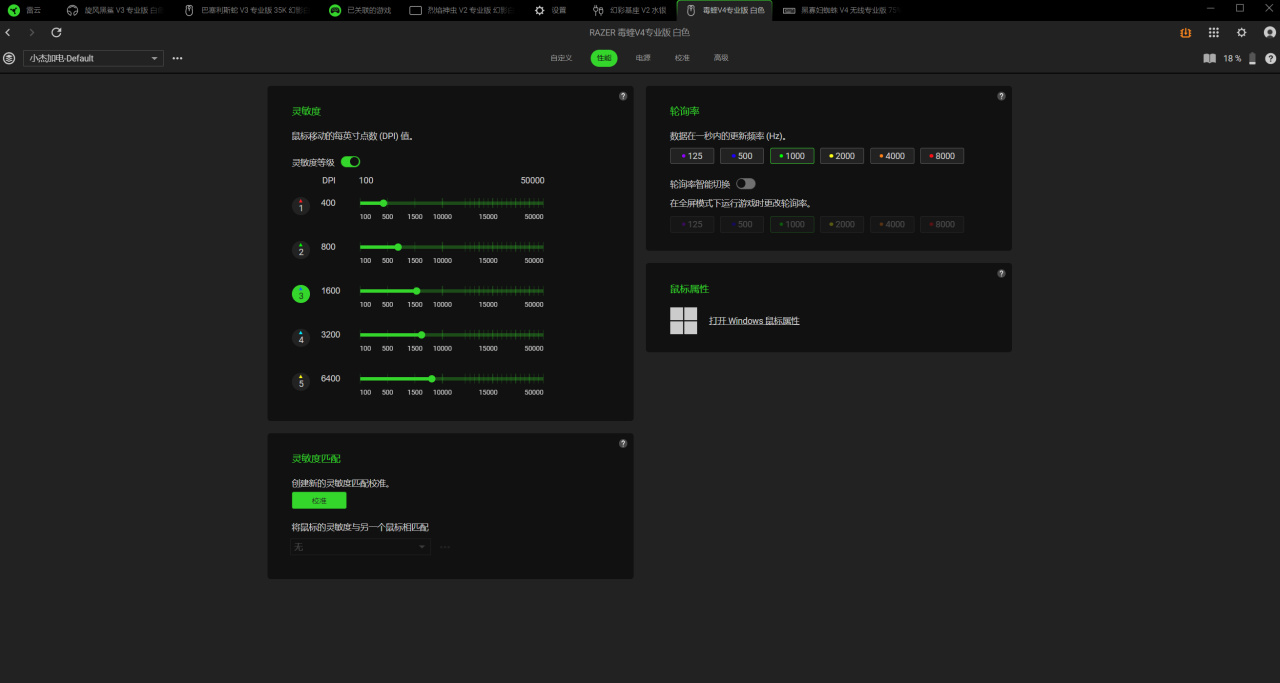The width and height of the screenshot is (1280, 683).
Task: Open the 已关联的游戏 tab
Action: [361, 10]
